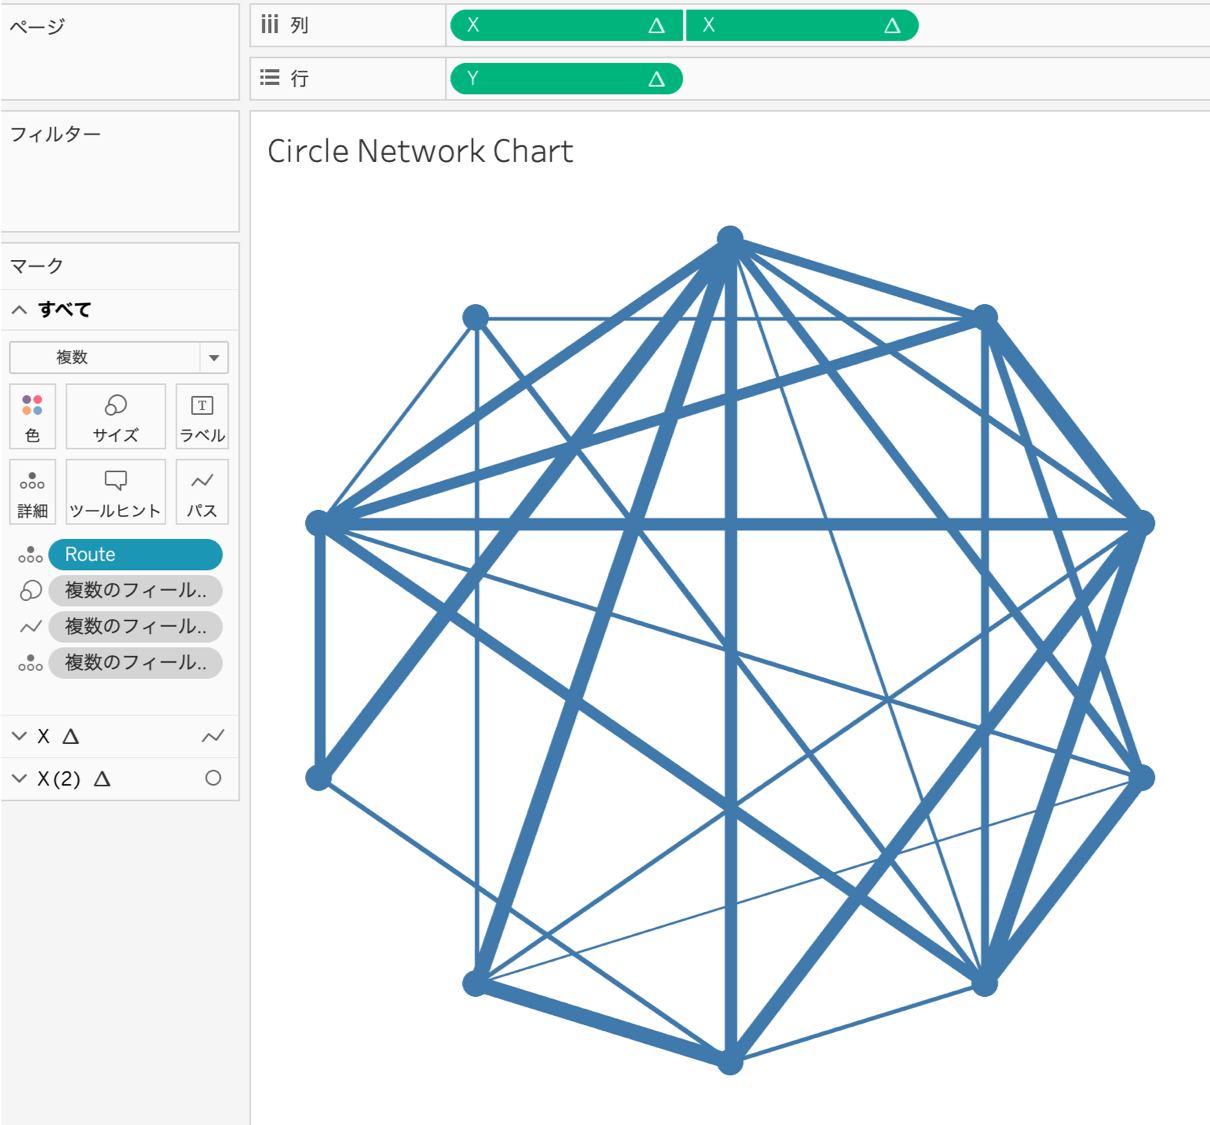
Task: Click the delta icon on the Y row pill
Action: [656, 79]
